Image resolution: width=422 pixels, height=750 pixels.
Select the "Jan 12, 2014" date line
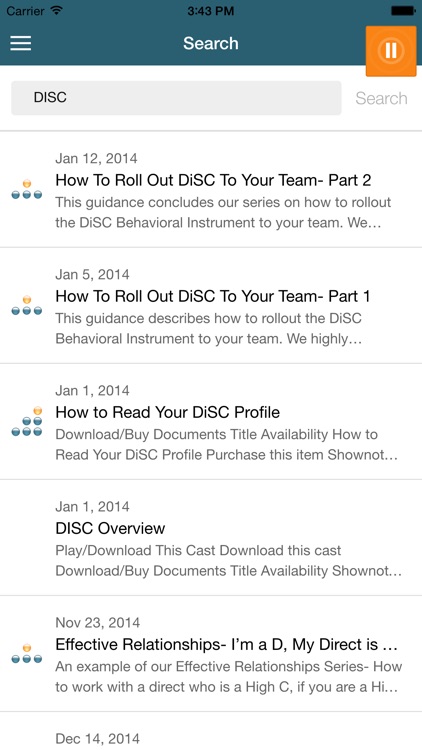point(96,158)
